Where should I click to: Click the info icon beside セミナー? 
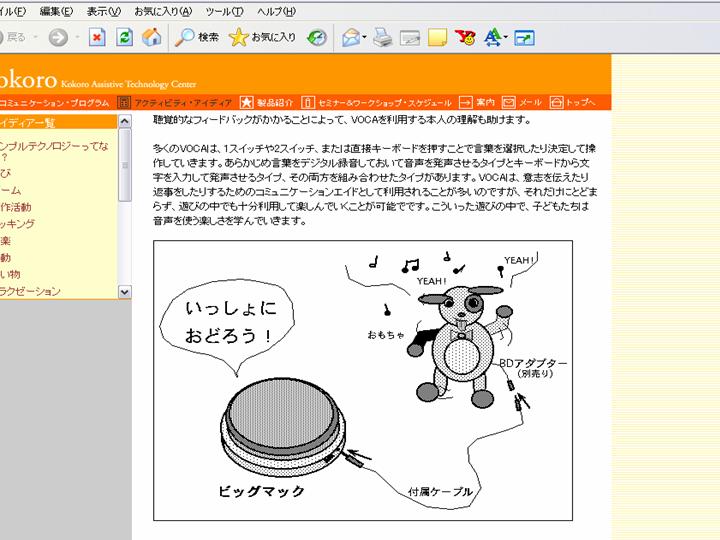308,102
